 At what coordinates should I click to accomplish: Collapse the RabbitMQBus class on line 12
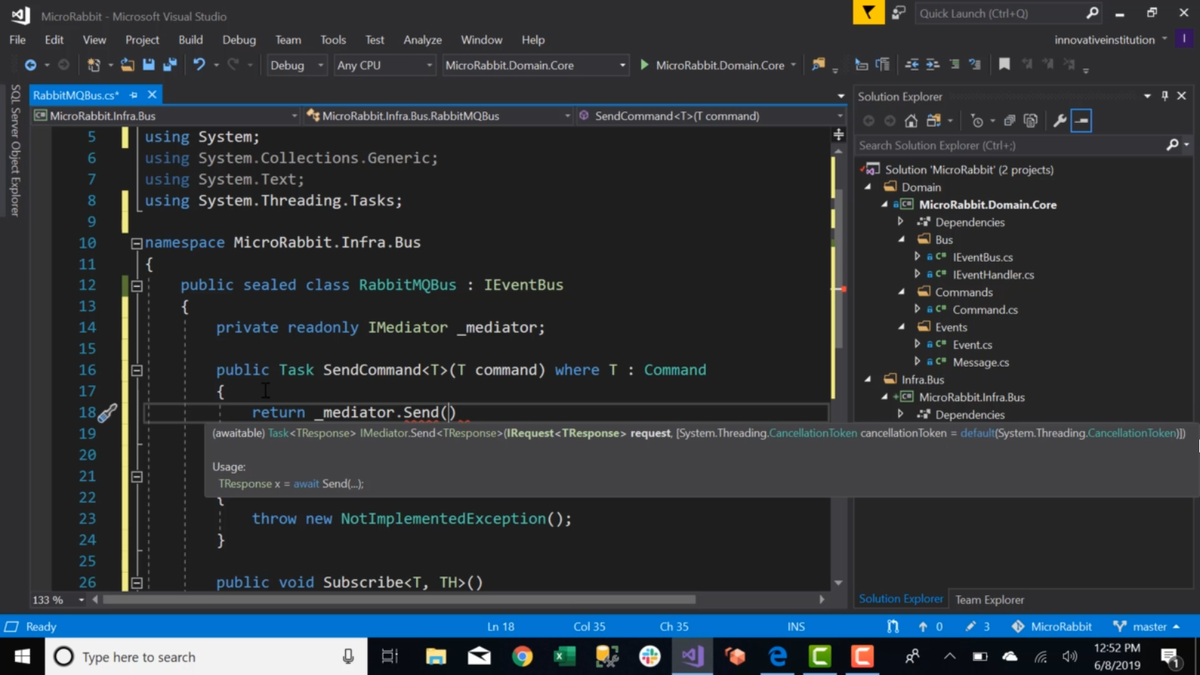[137, 285]
